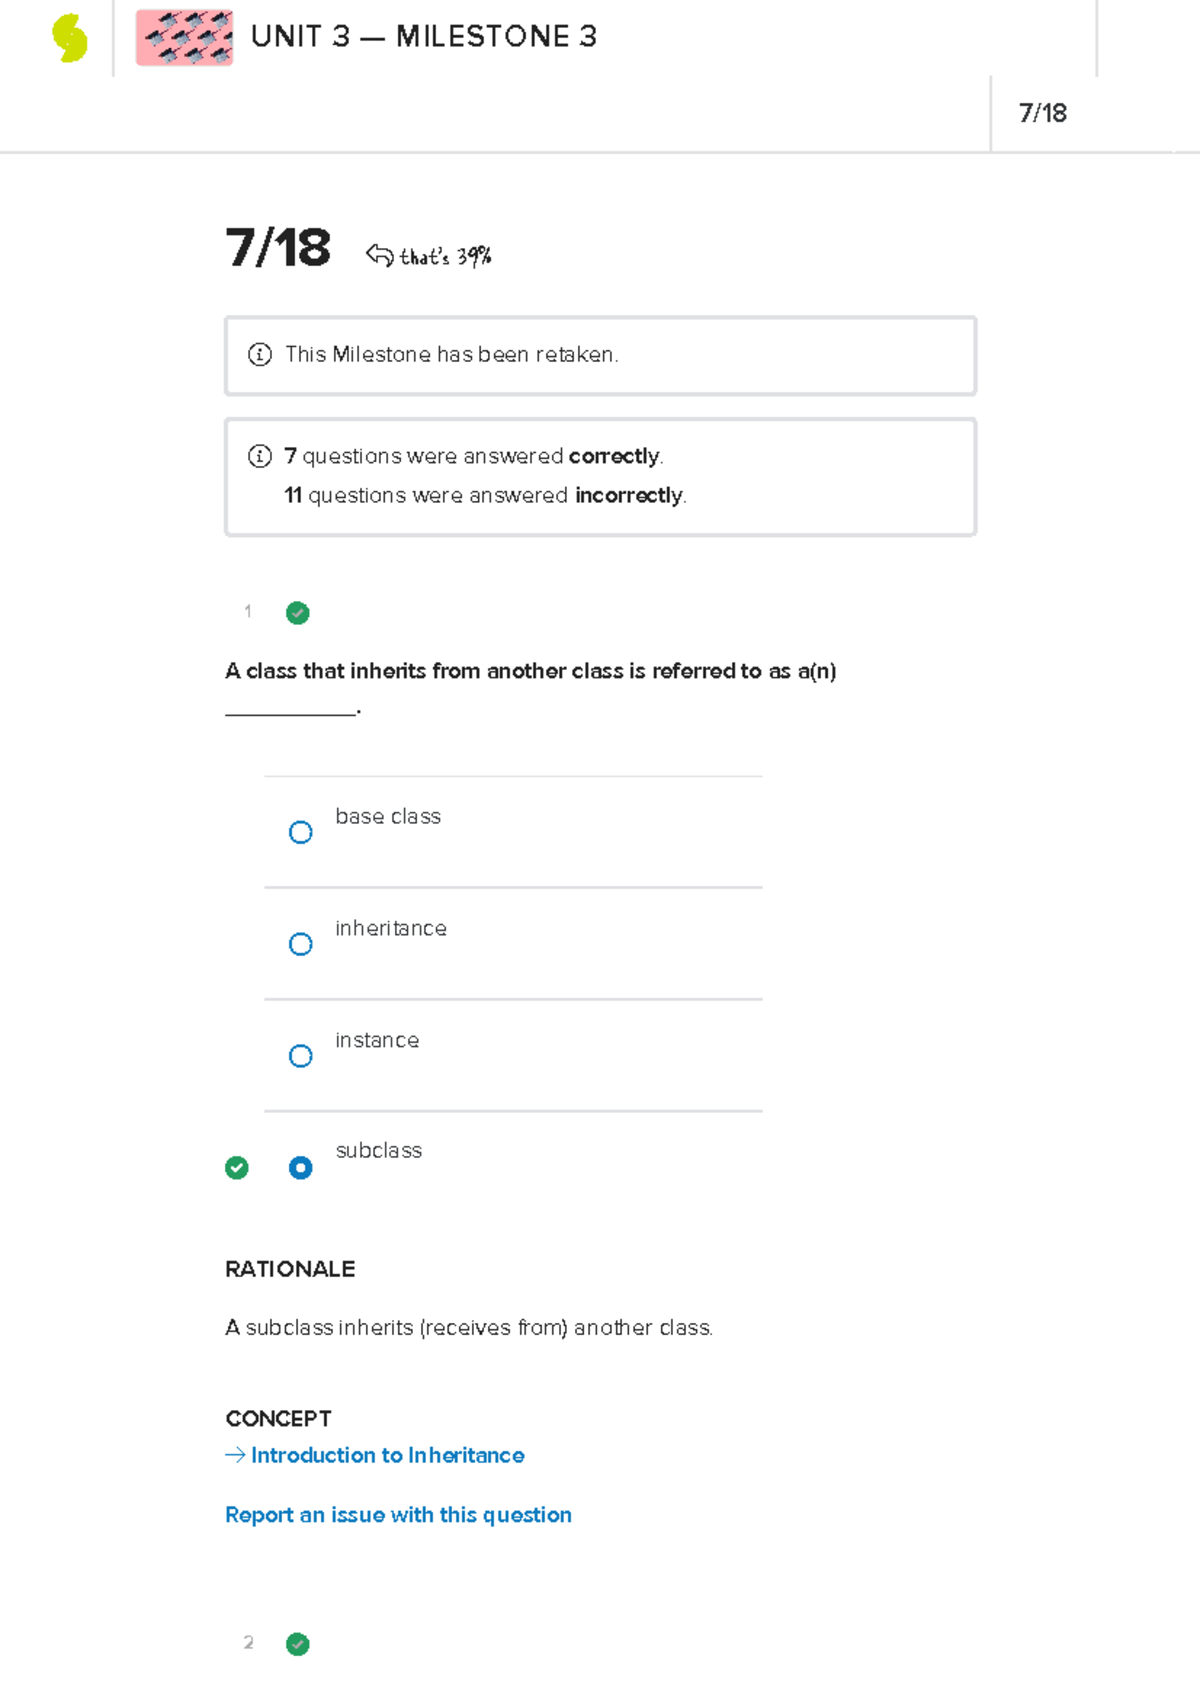Select the "base class" radio button
Image resolution: width=1200 pixels, height=1698 pixels.
pos(300,832)
